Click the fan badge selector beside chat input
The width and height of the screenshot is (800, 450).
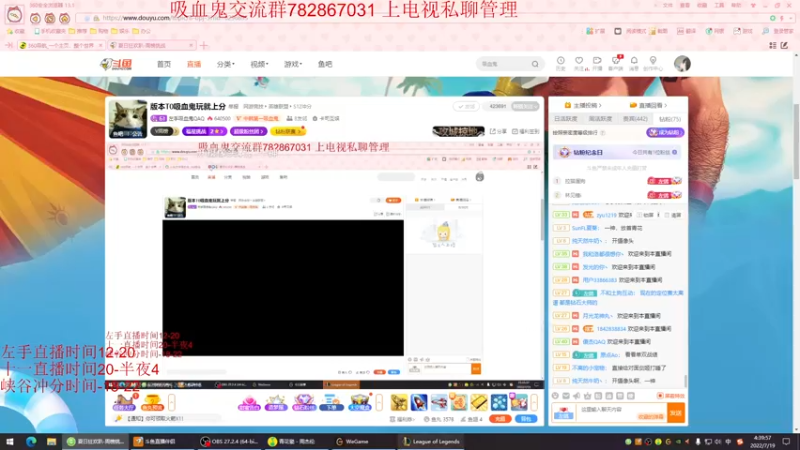click(563, 412)
